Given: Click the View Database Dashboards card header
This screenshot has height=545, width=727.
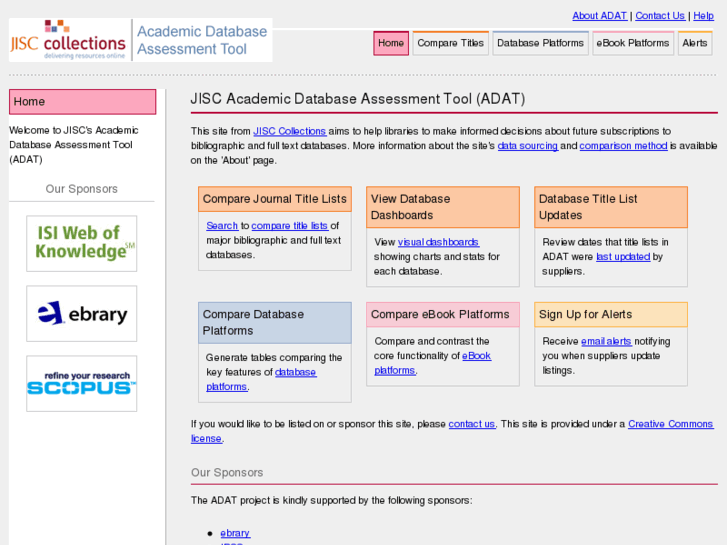Looking at the screenshot, I should tap(443, 207).
